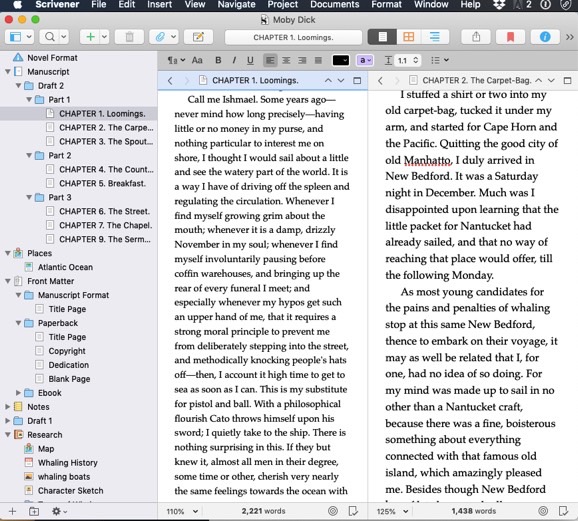Open binder gear actions menu
This screenshot has height=521, width=578.
[x=59, y=511]
